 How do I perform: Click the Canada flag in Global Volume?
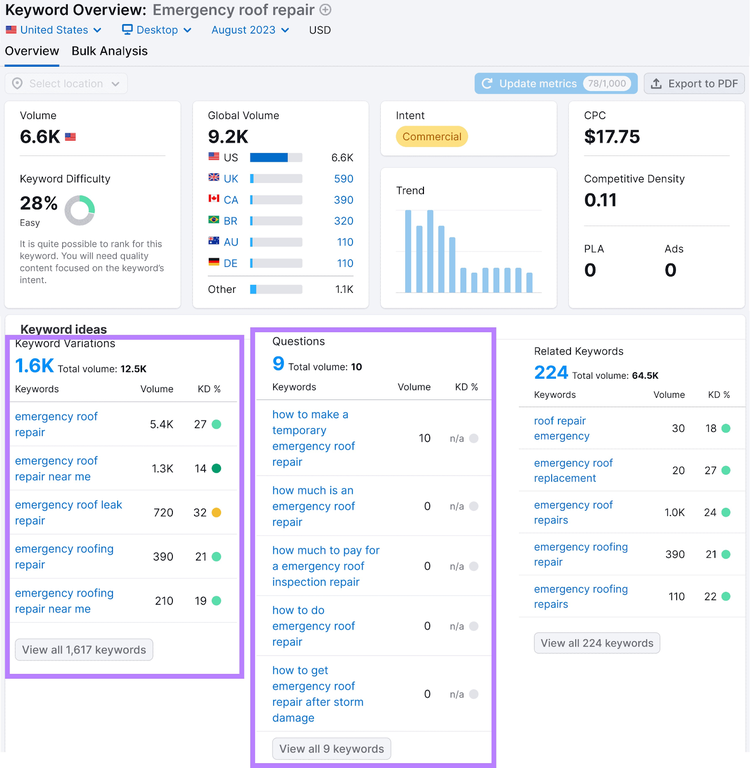click(214, 198)
